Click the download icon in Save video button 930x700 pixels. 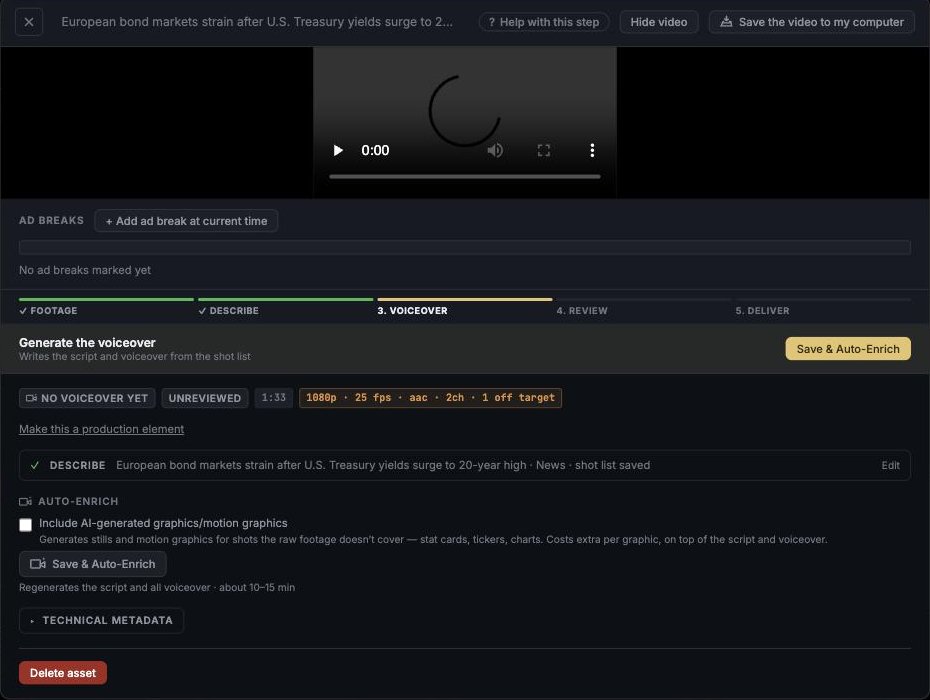pos(726,22)
